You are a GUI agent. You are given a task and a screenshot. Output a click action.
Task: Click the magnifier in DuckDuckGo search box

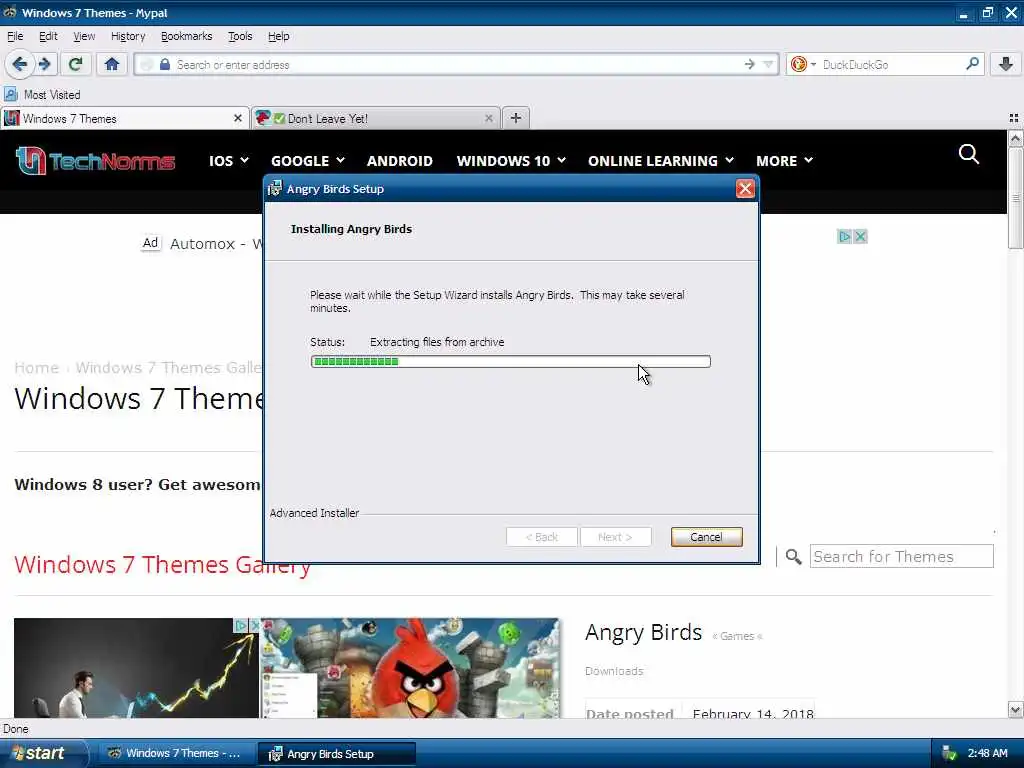click(x=972, y=64)
